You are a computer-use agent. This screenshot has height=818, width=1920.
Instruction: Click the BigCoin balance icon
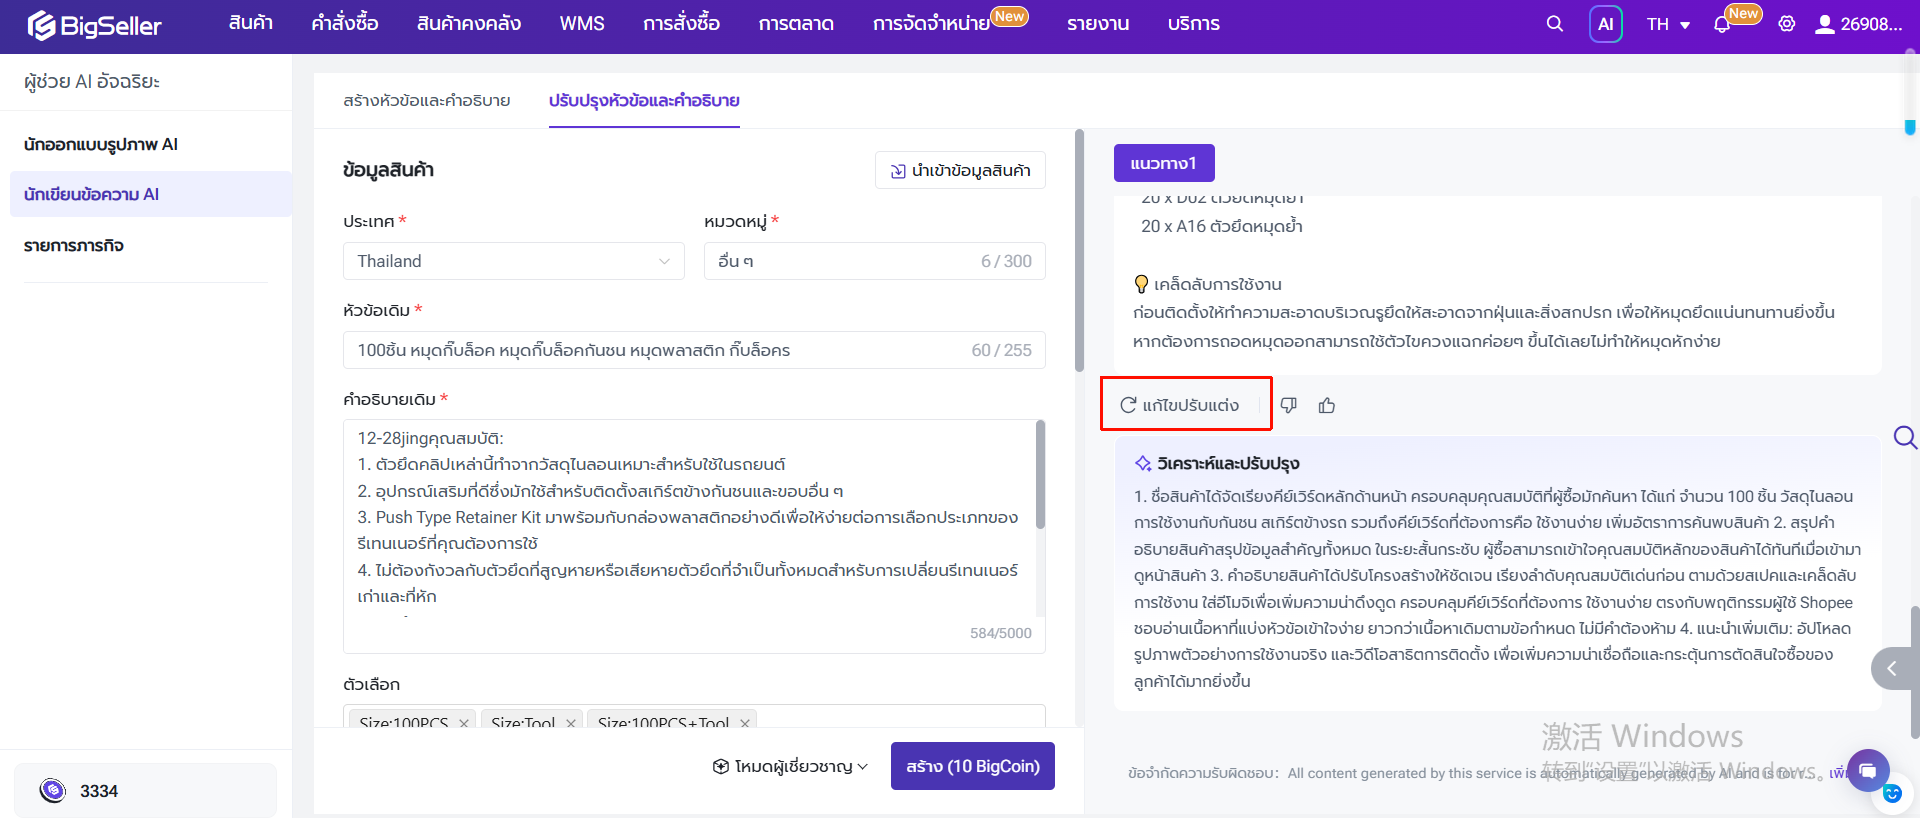pyautogui.click(x=53, y=791)
